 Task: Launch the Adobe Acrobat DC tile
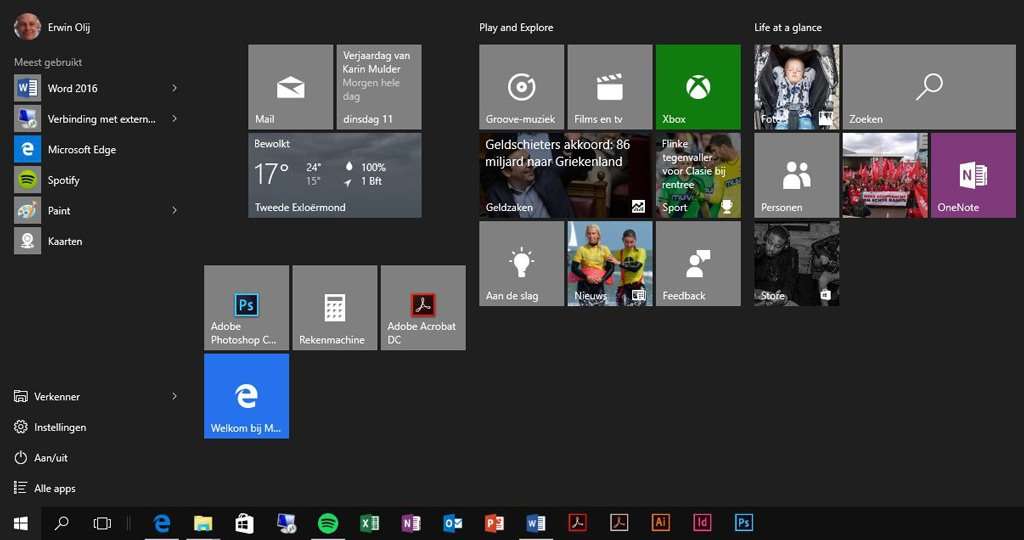[x=423, y=308]
